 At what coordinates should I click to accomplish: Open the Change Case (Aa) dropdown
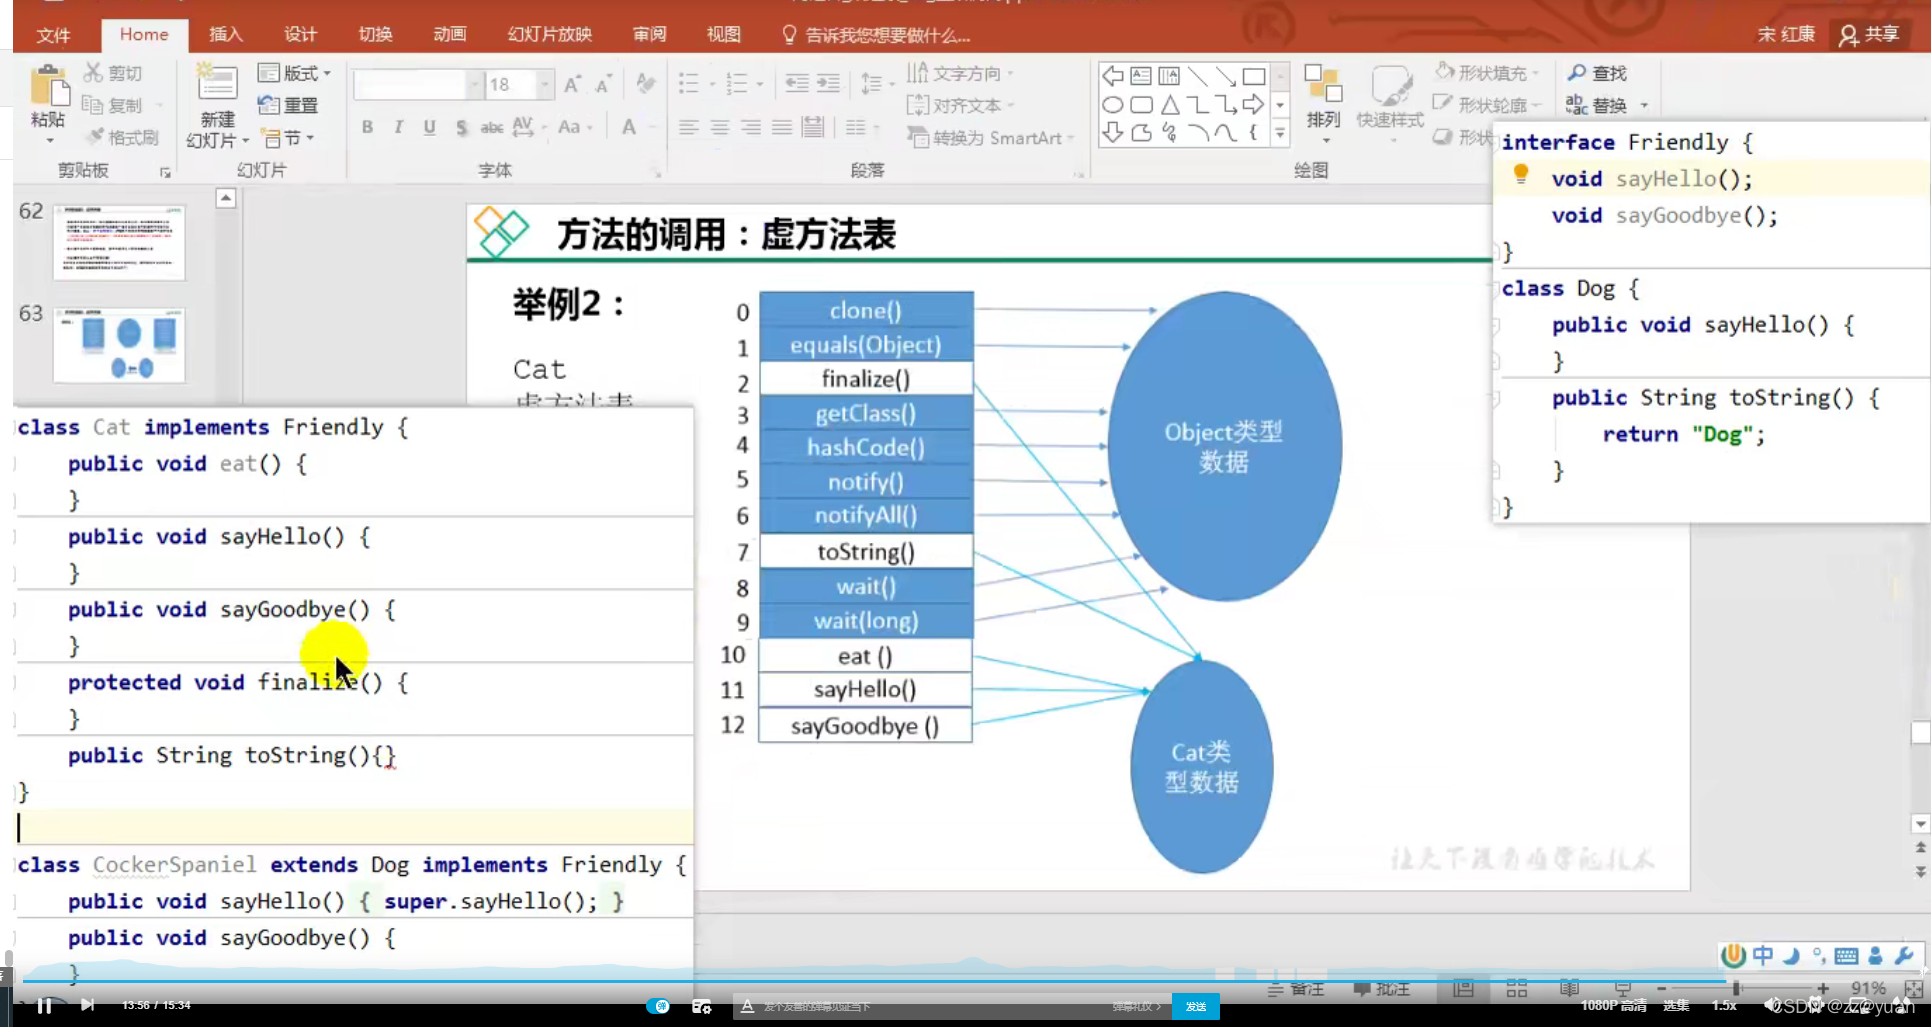tap(575, 127)
